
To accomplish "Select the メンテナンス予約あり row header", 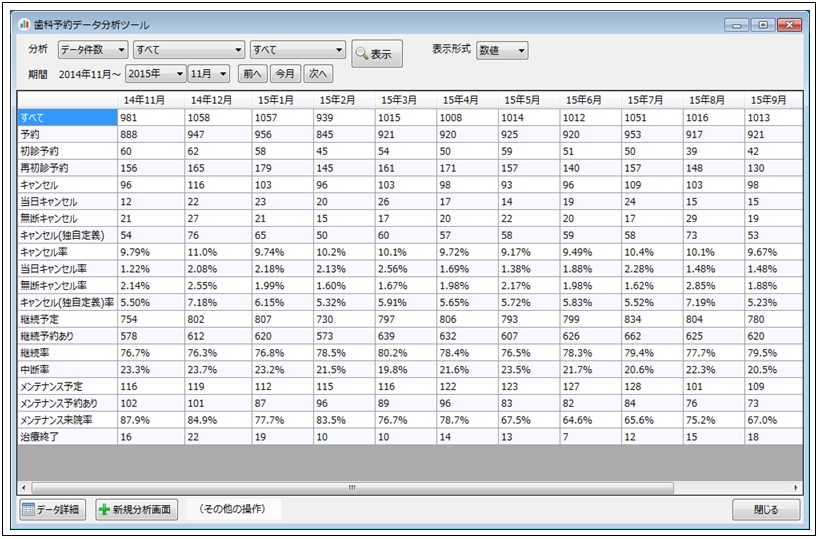I will (67, 403).
